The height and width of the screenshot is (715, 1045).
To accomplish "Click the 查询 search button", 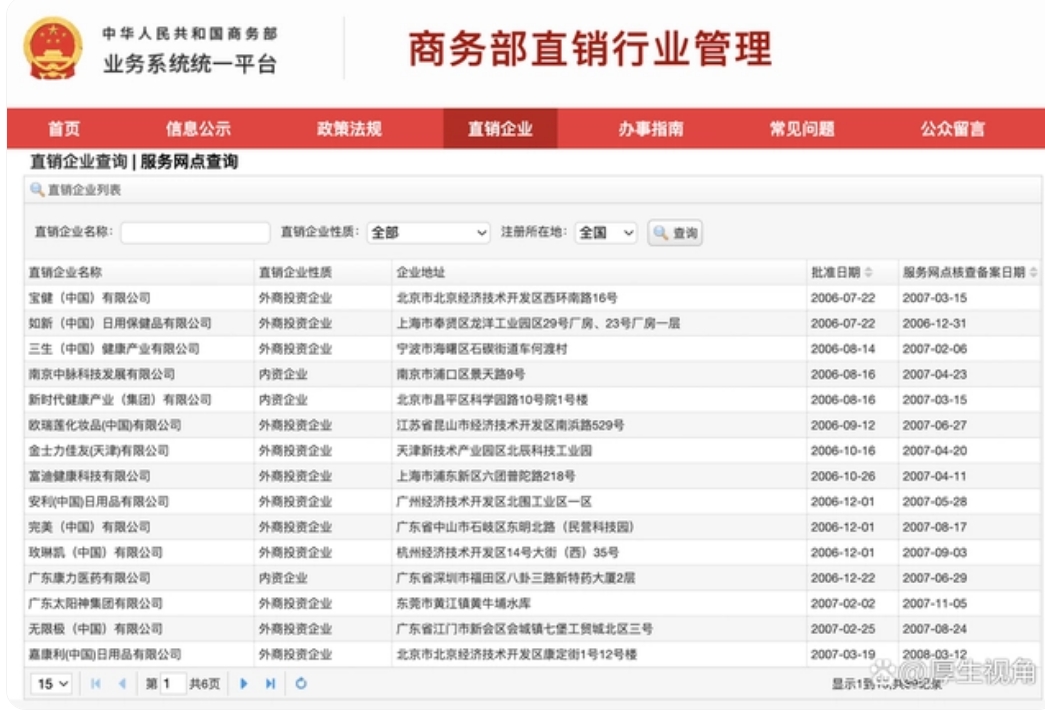I will coord(675,233).
